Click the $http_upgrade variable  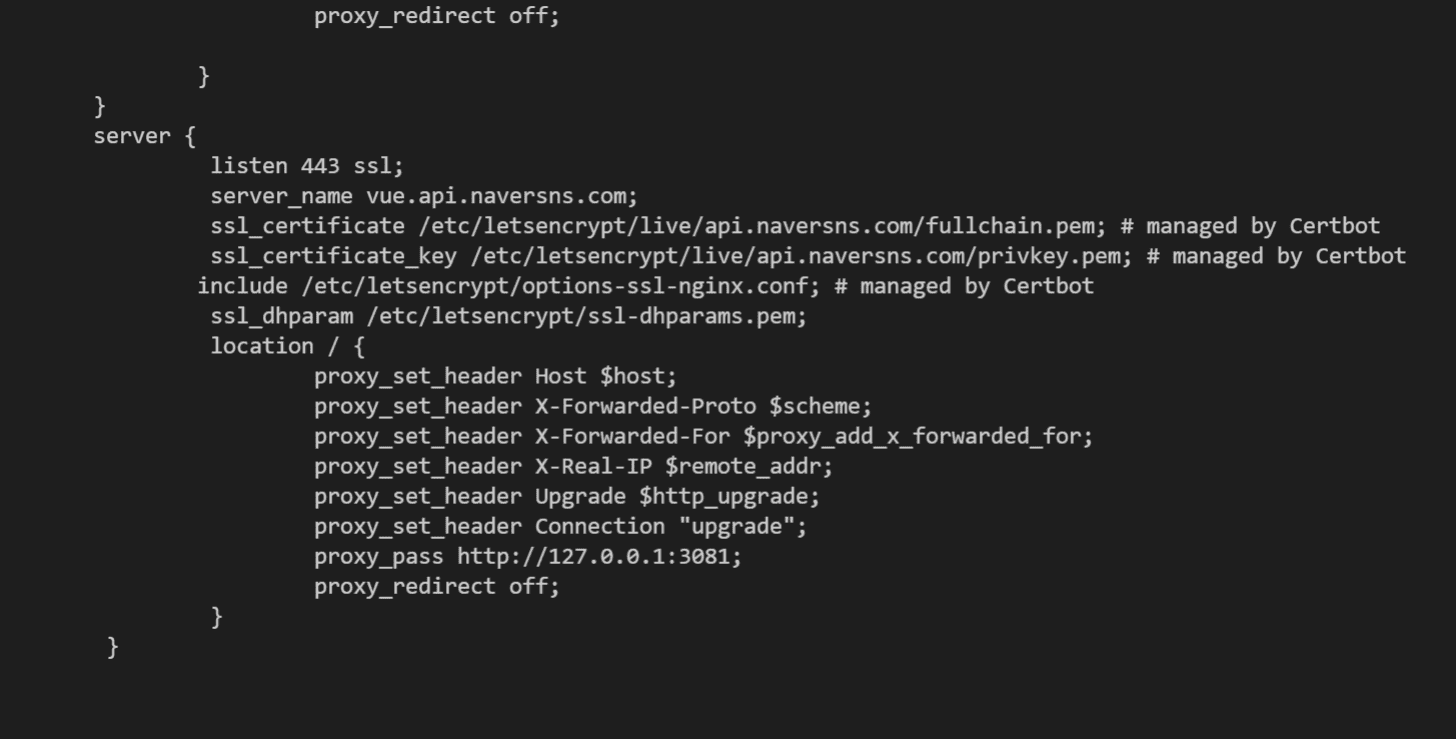(x=729, y=496)
